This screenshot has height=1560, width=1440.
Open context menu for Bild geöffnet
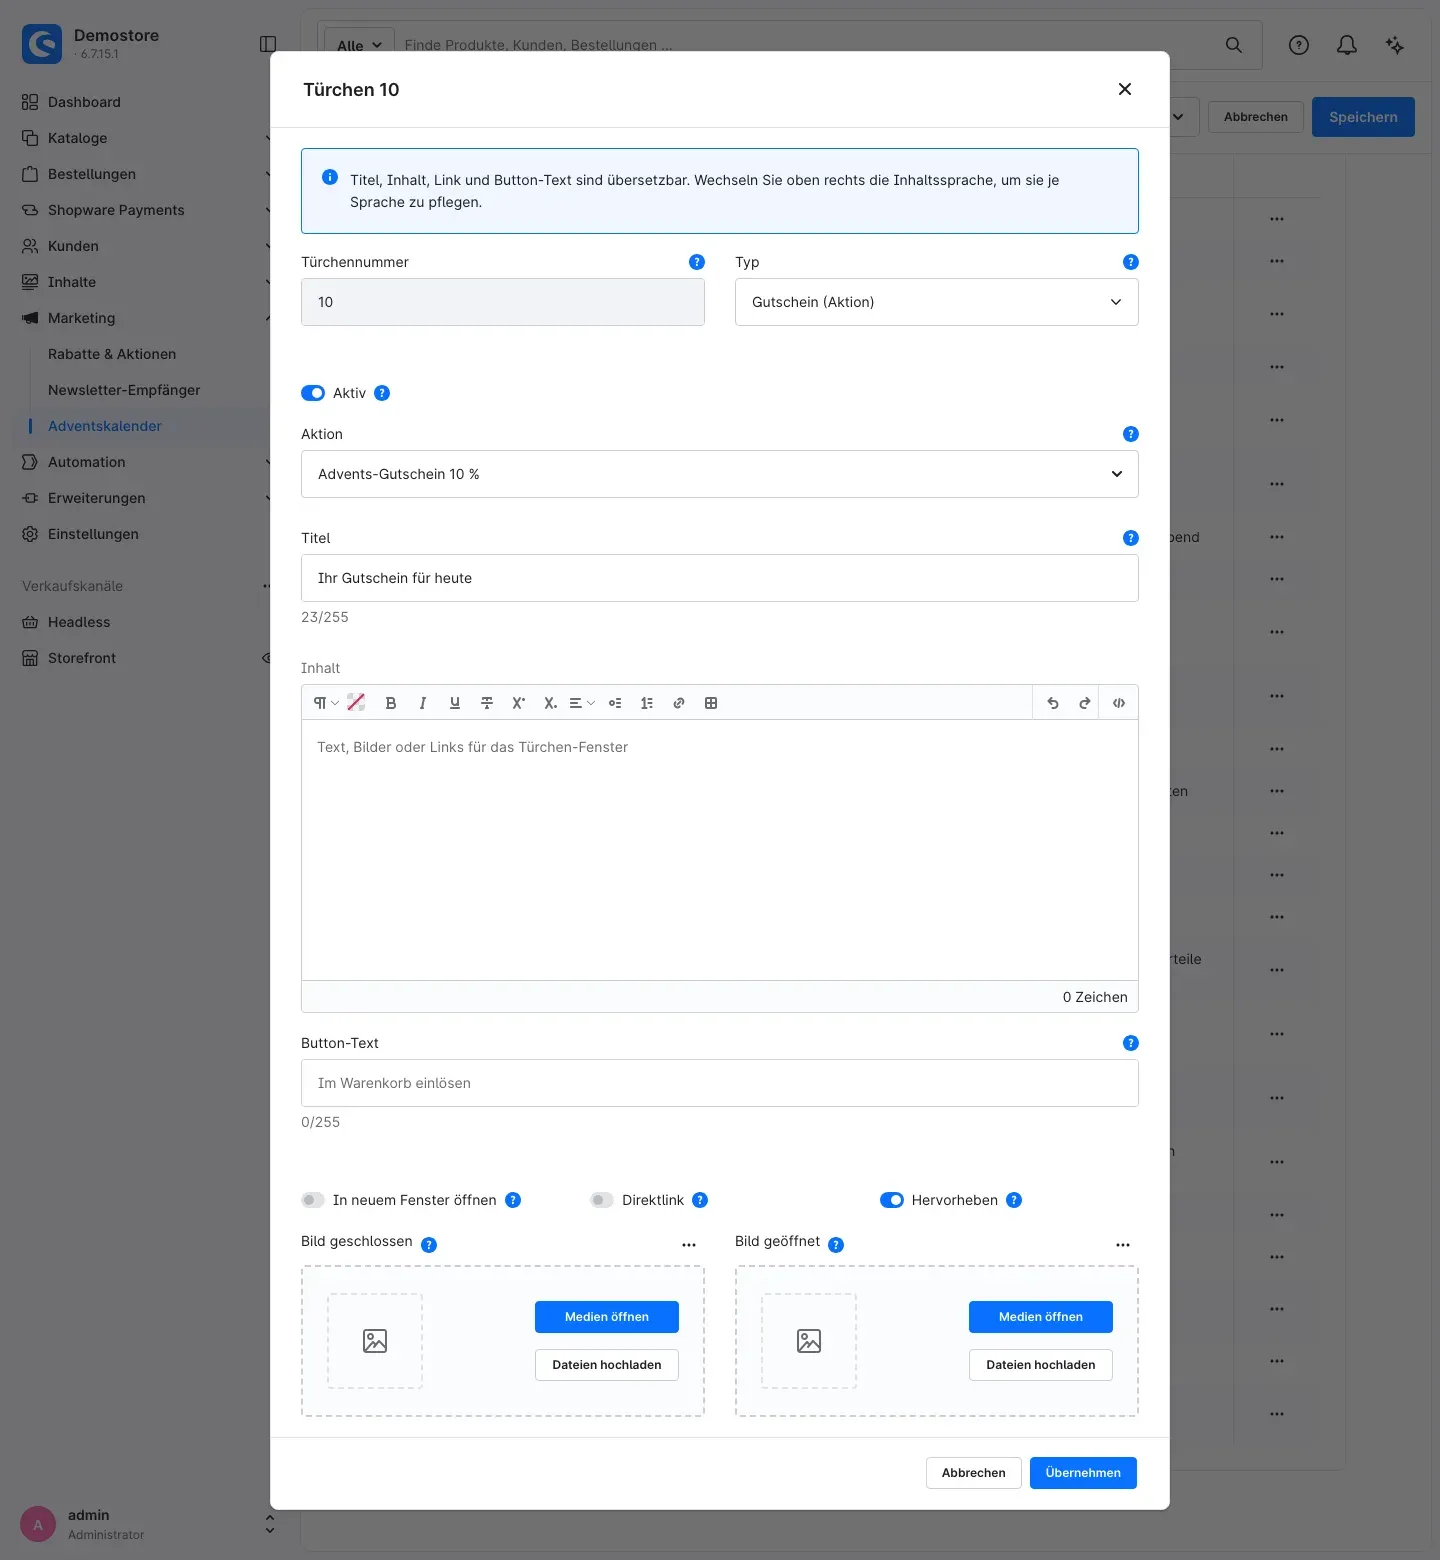coord(1123,1245)
